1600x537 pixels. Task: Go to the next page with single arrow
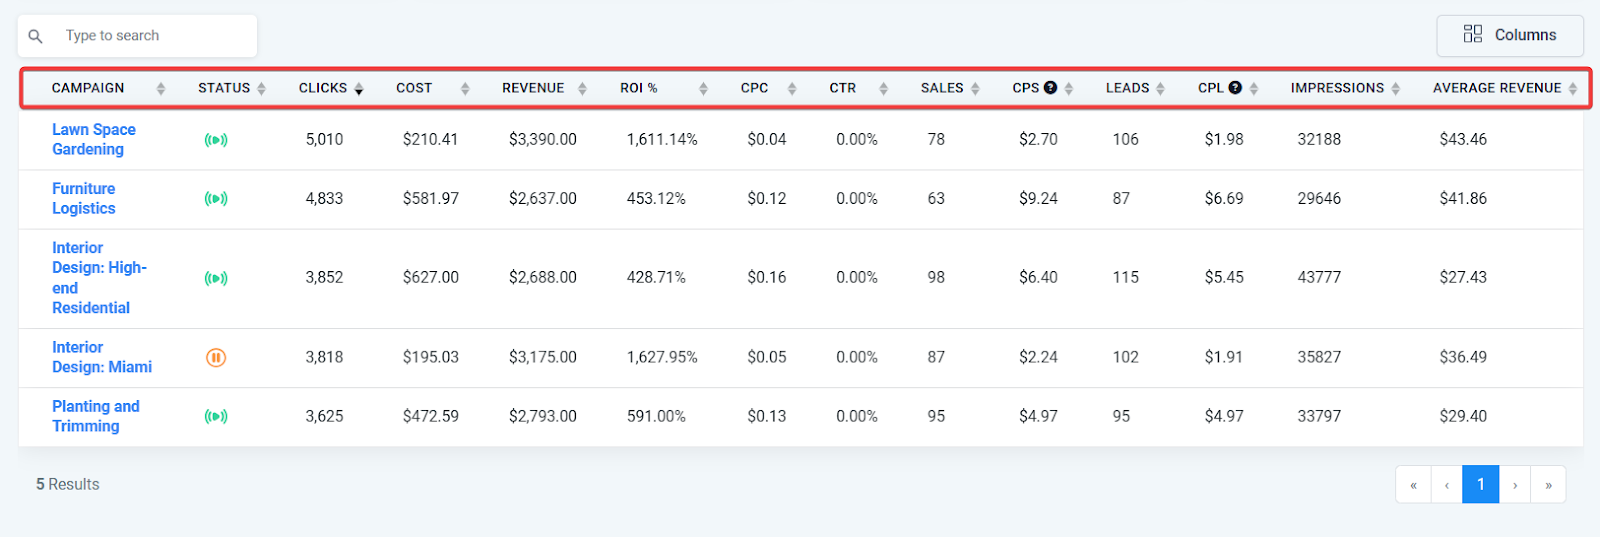(x=1515, y=485)
